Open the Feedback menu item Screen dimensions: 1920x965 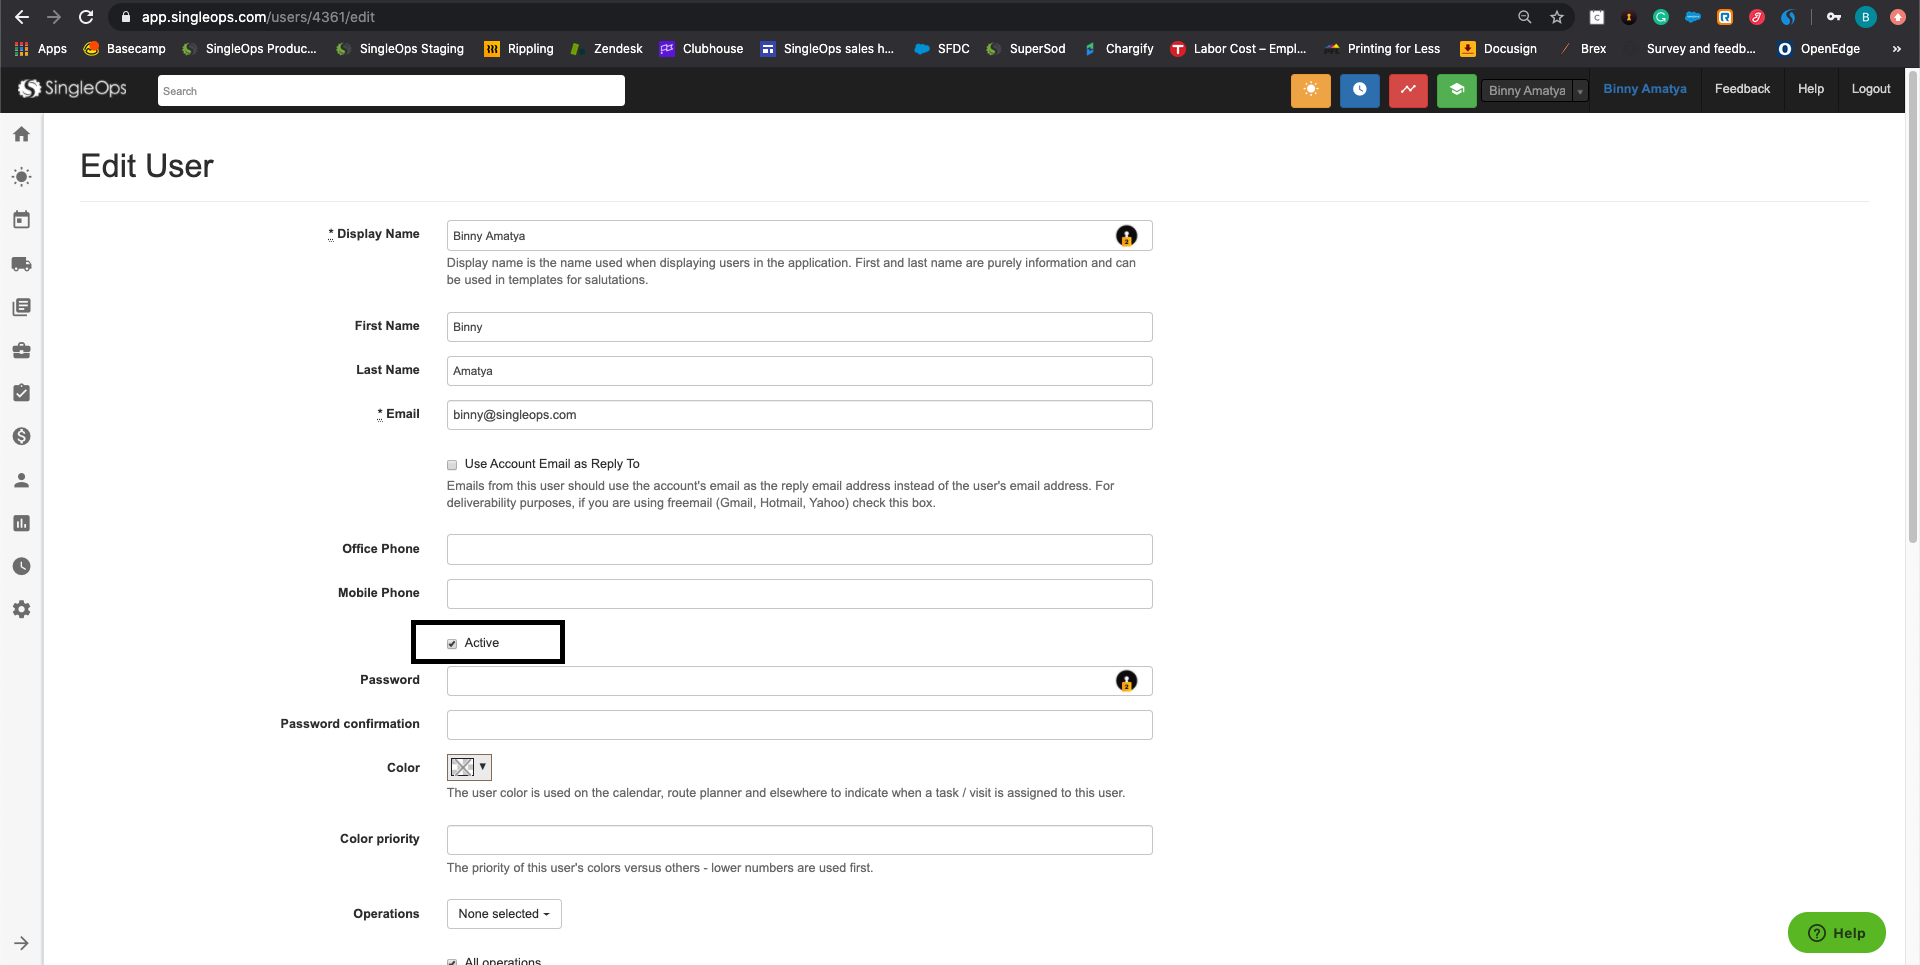[x=1742, y=89]
